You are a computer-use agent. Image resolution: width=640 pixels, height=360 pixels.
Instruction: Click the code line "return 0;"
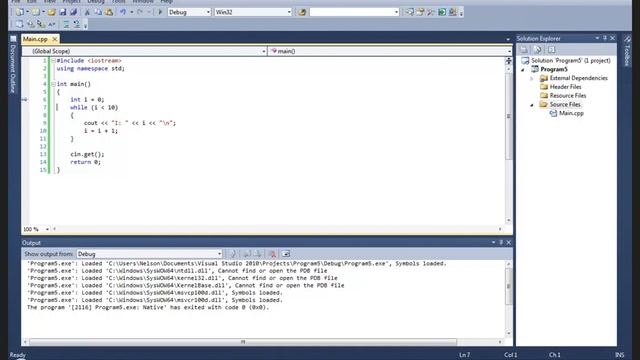coord(85,162)
